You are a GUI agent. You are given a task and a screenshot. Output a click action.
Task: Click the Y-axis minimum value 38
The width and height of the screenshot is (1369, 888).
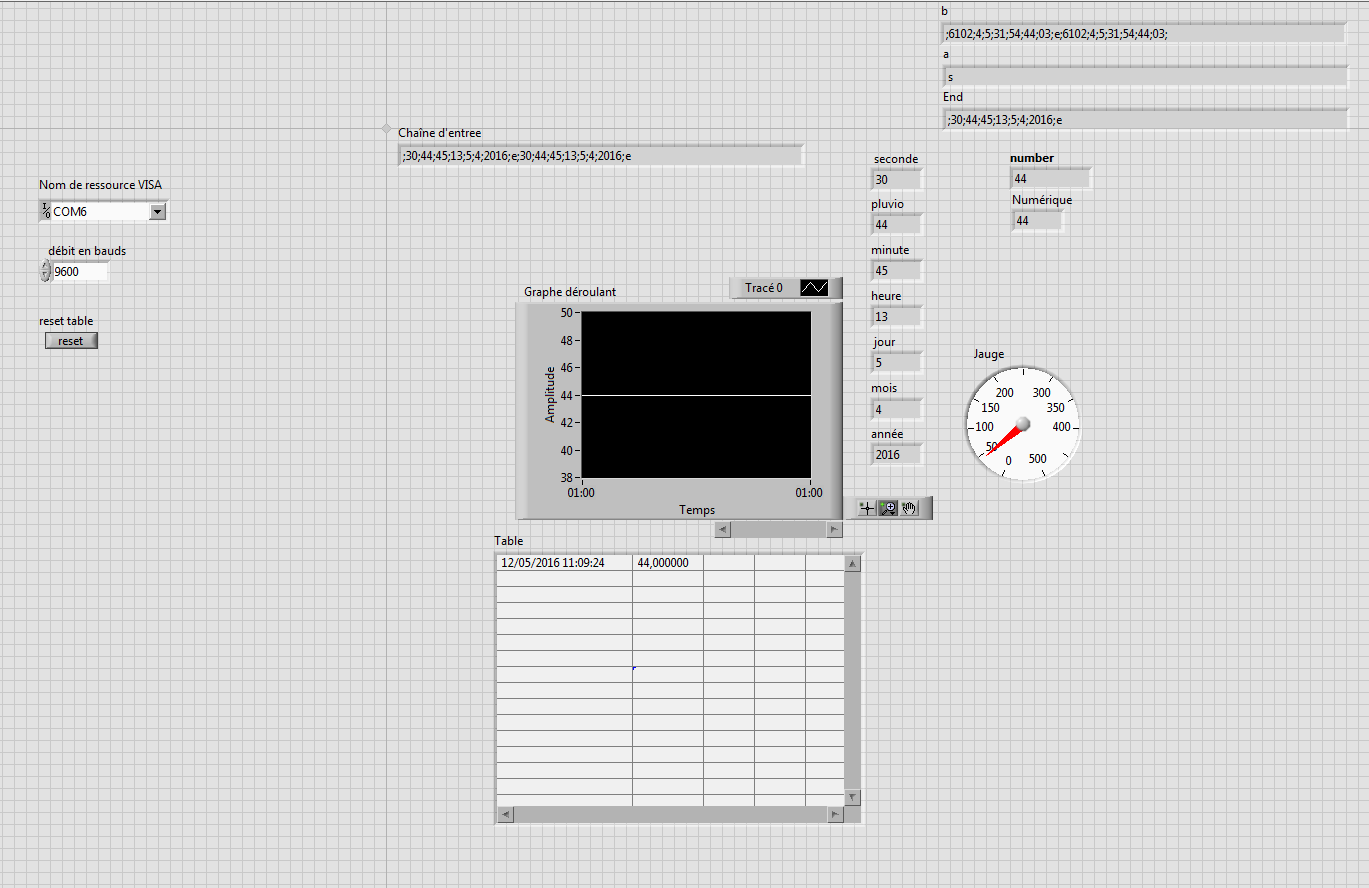[x=566, y=478]
